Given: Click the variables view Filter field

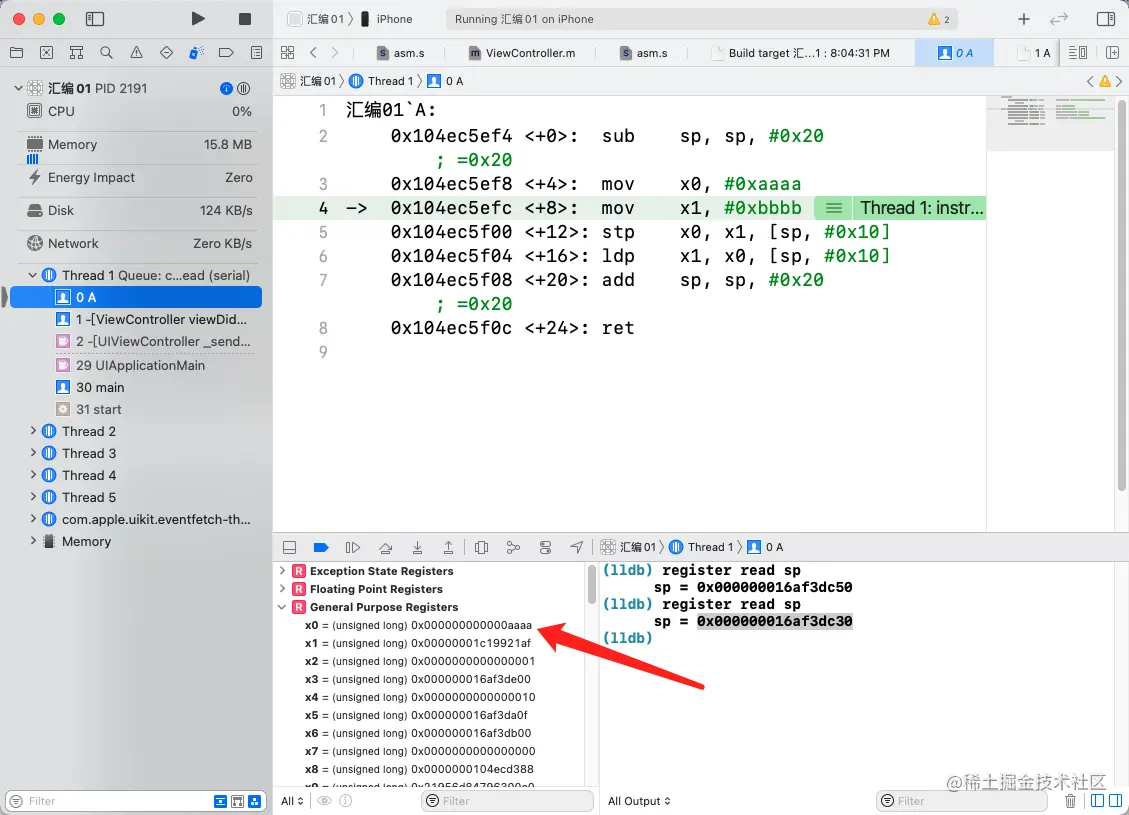Looking at the screenshot, I should (508, 801).
